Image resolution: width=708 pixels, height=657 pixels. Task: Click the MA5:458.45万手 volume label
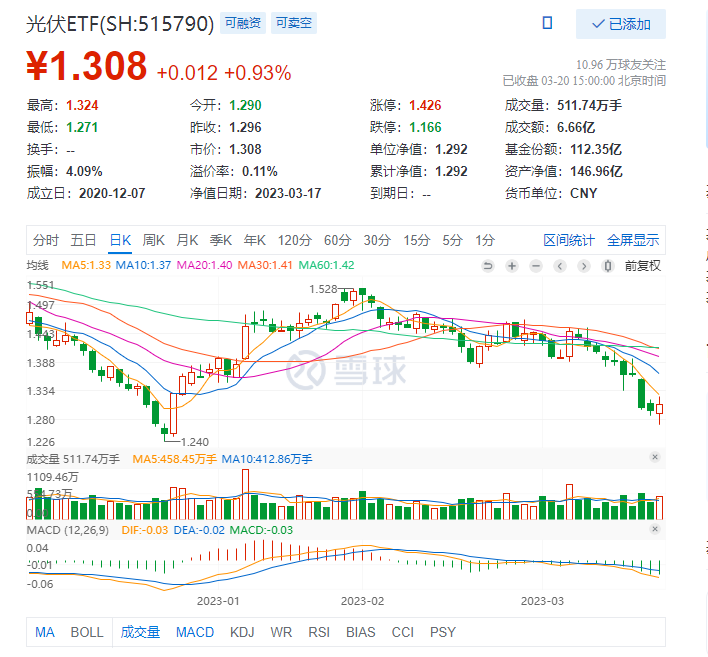(x=174, y=459)
